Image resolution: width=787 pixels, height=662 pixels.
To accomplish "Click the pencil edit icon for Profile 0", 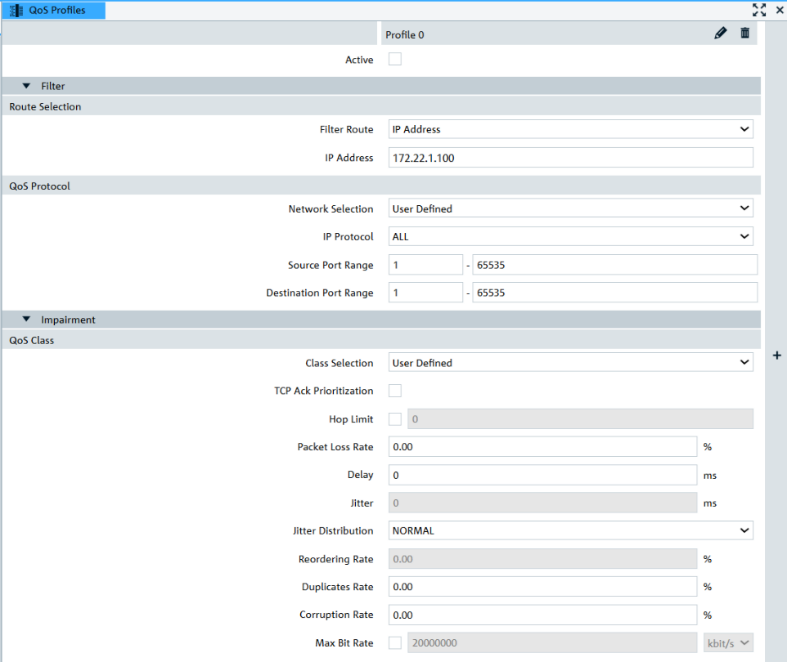I will tap(720, 33).
